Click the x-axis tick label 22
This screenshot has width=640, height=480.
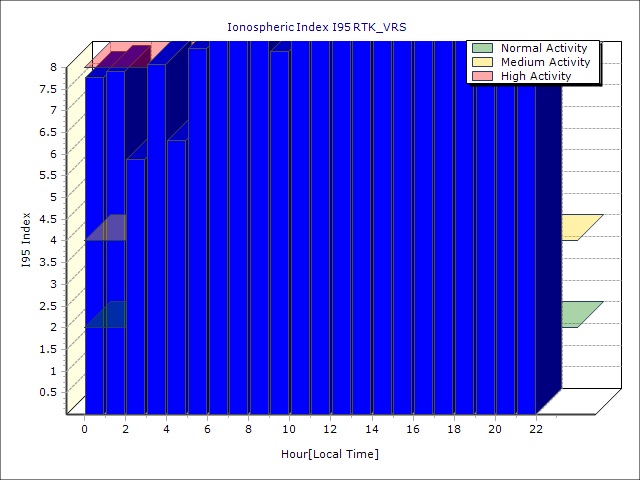(536, 429)
